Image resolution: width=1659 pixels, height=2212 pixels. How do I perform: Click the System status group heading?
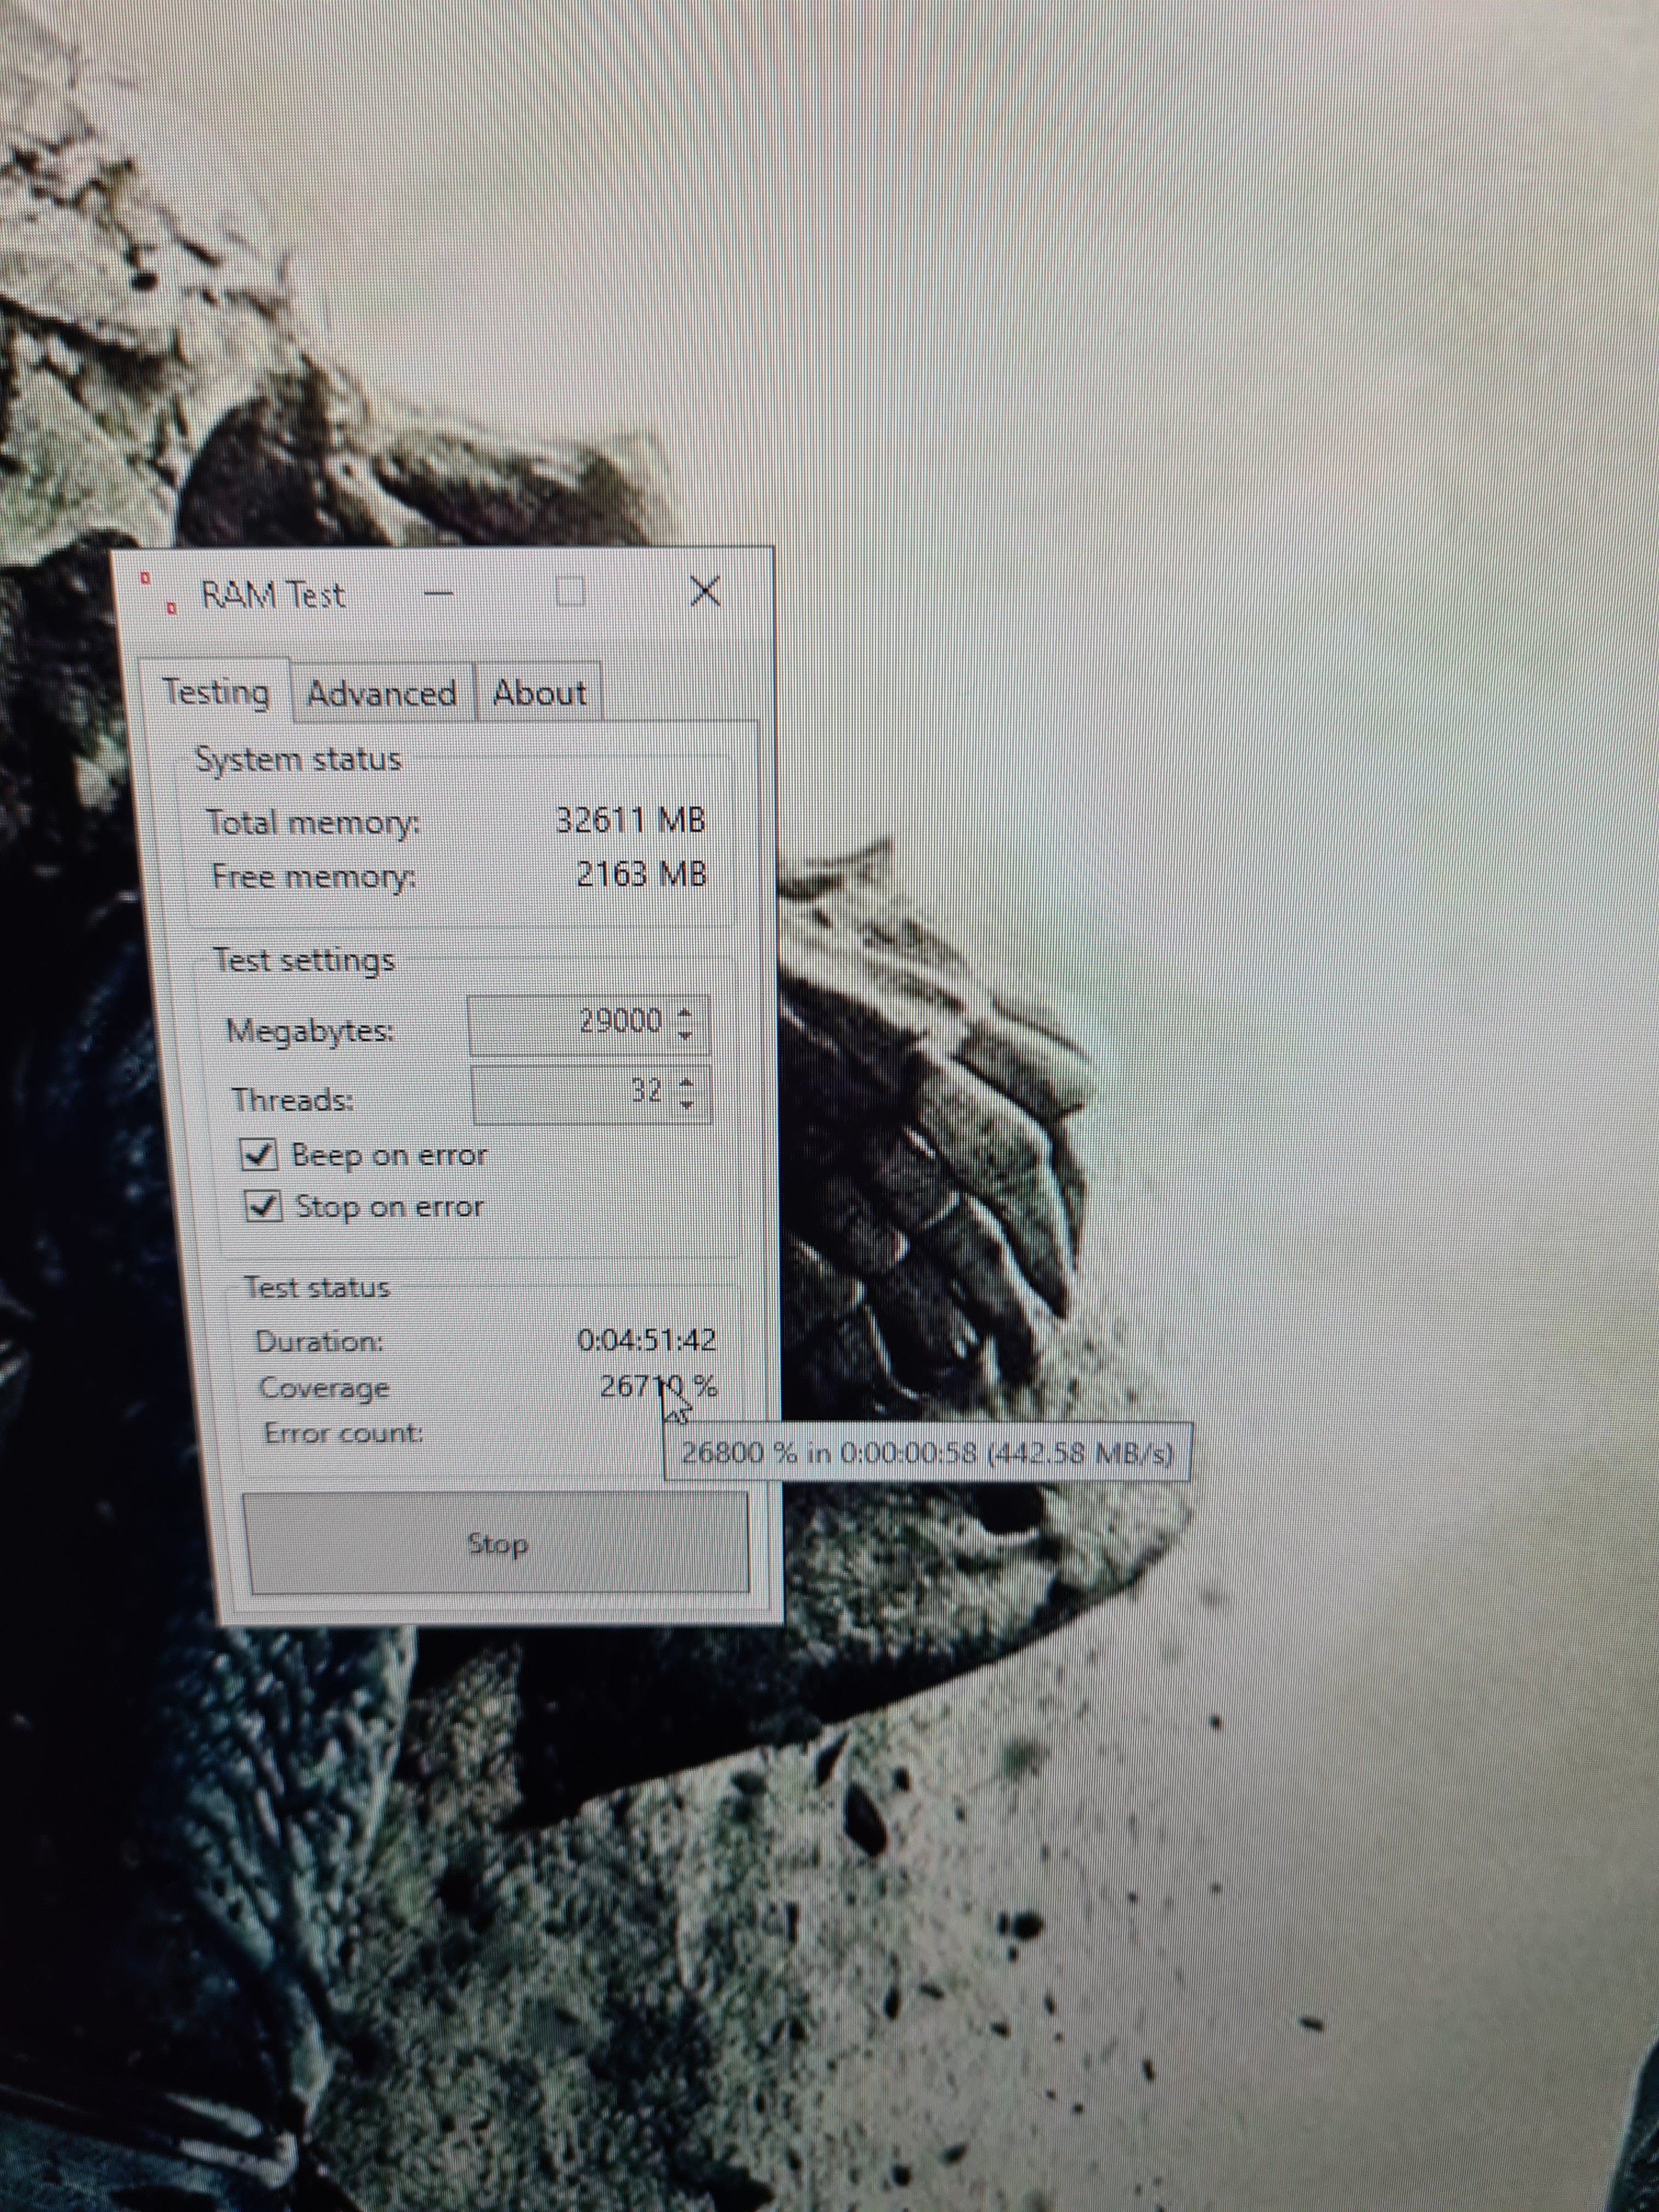(x=298, y=759)
